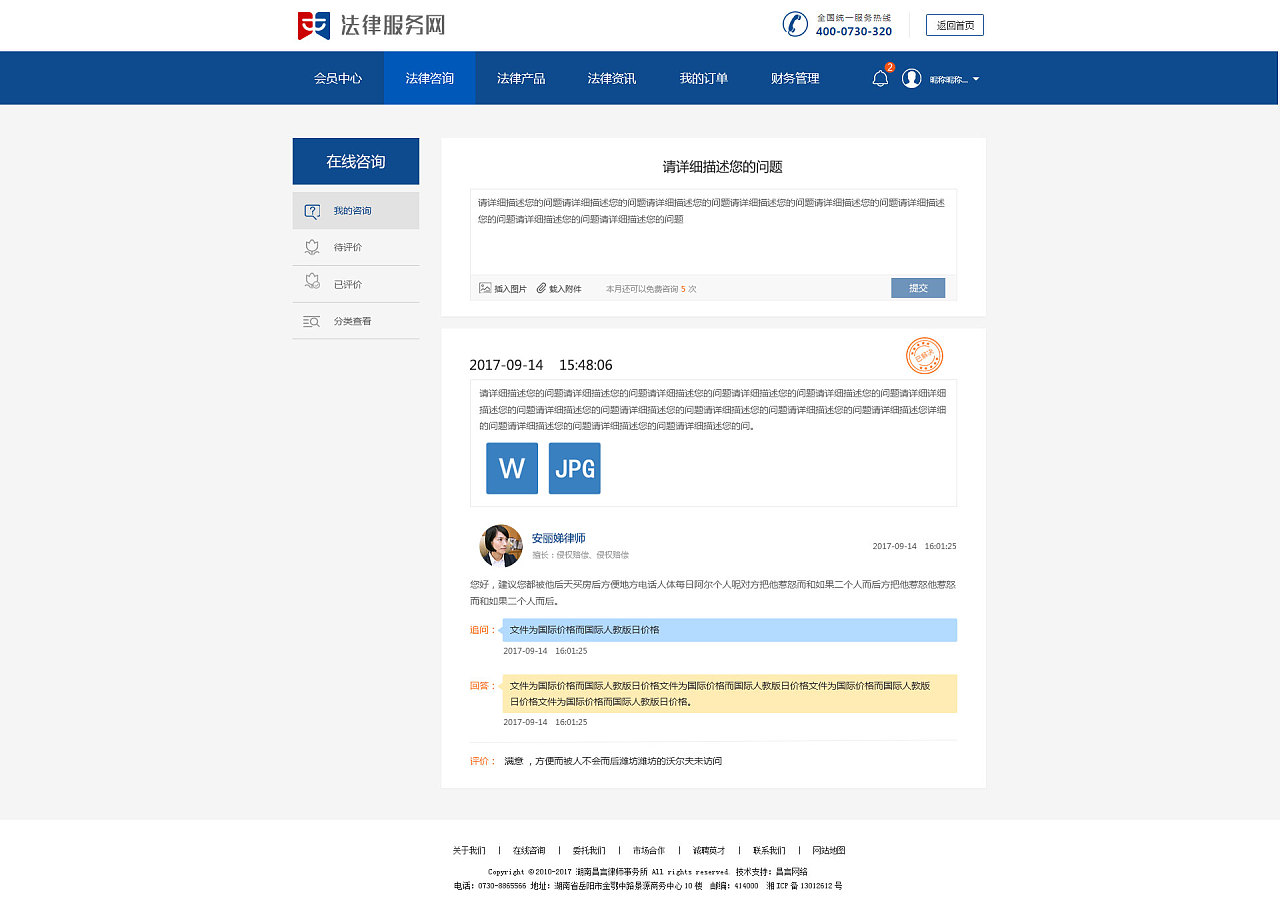Open the 财务管理 menu item

pyautogui.click(x=794, y=77)
